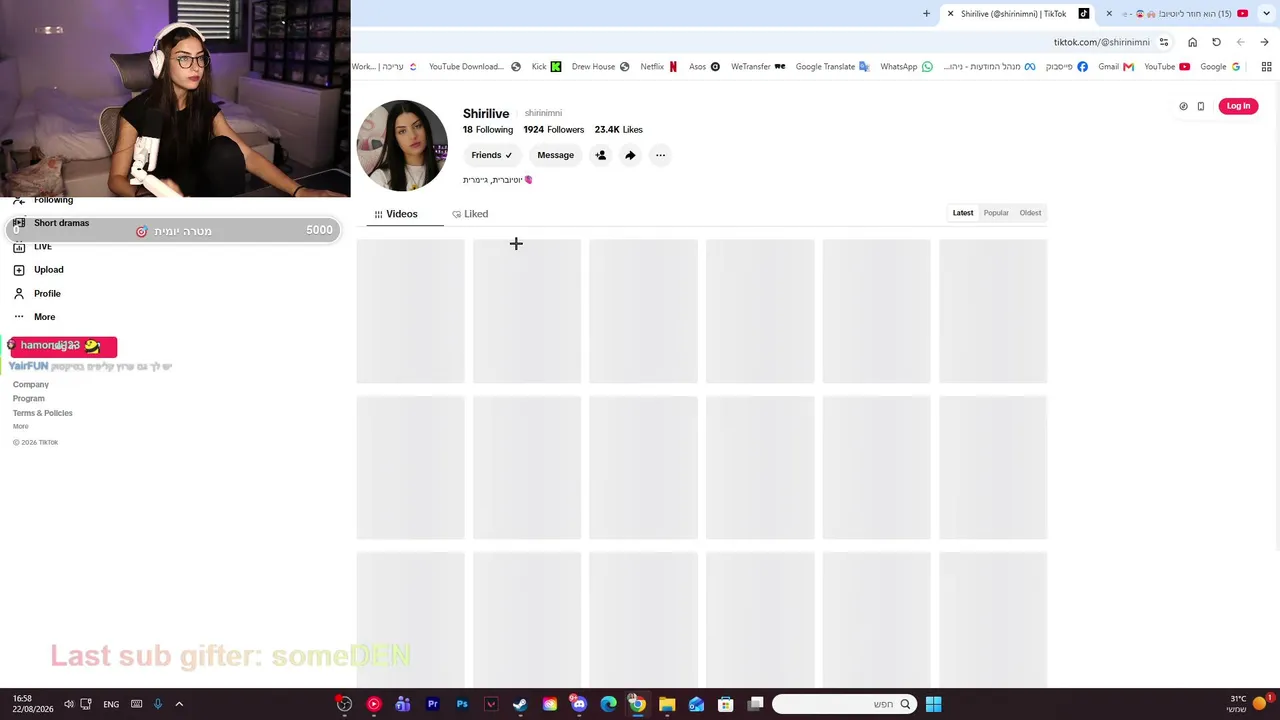View the 1924 Followers list
The width and height of the screenshot is (1280, 720).
click(553, 130)
